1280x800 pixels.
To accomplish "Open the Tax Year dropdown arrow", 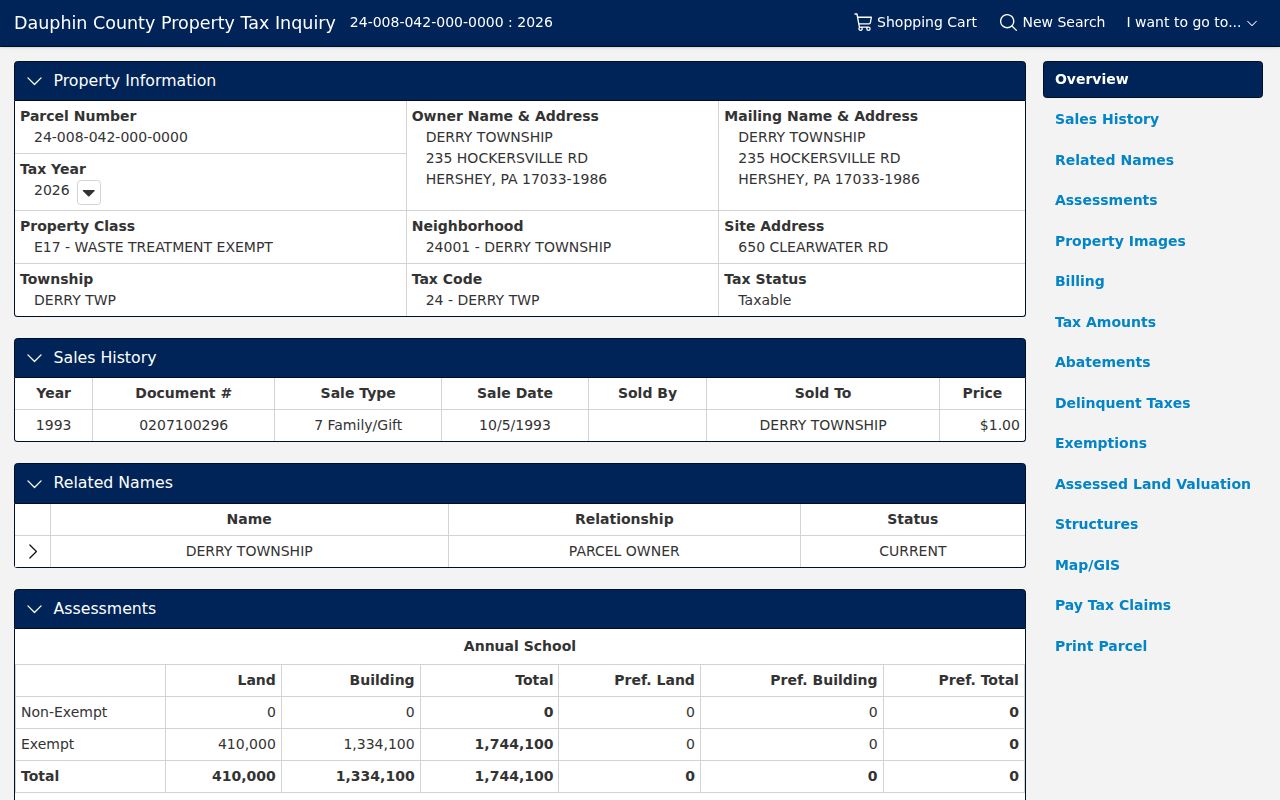I will (89, 192).
